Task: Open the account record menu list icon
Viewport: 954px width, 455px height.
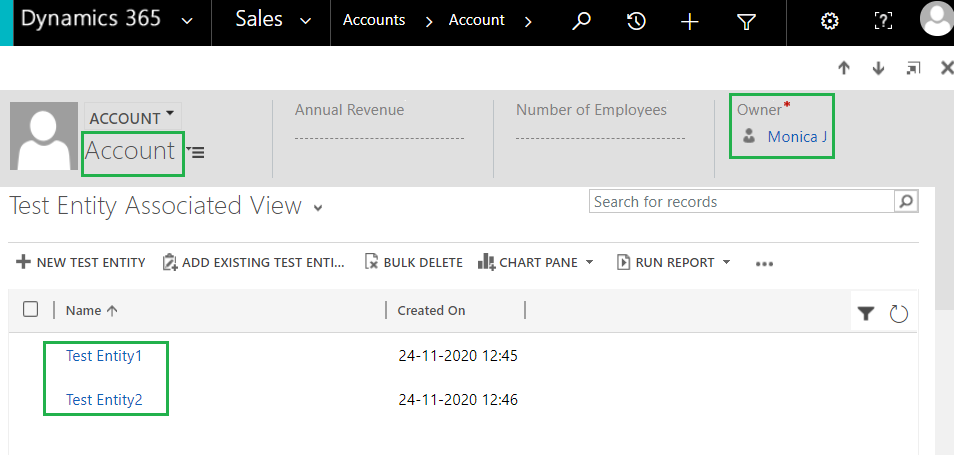Action: click(195, 152)
